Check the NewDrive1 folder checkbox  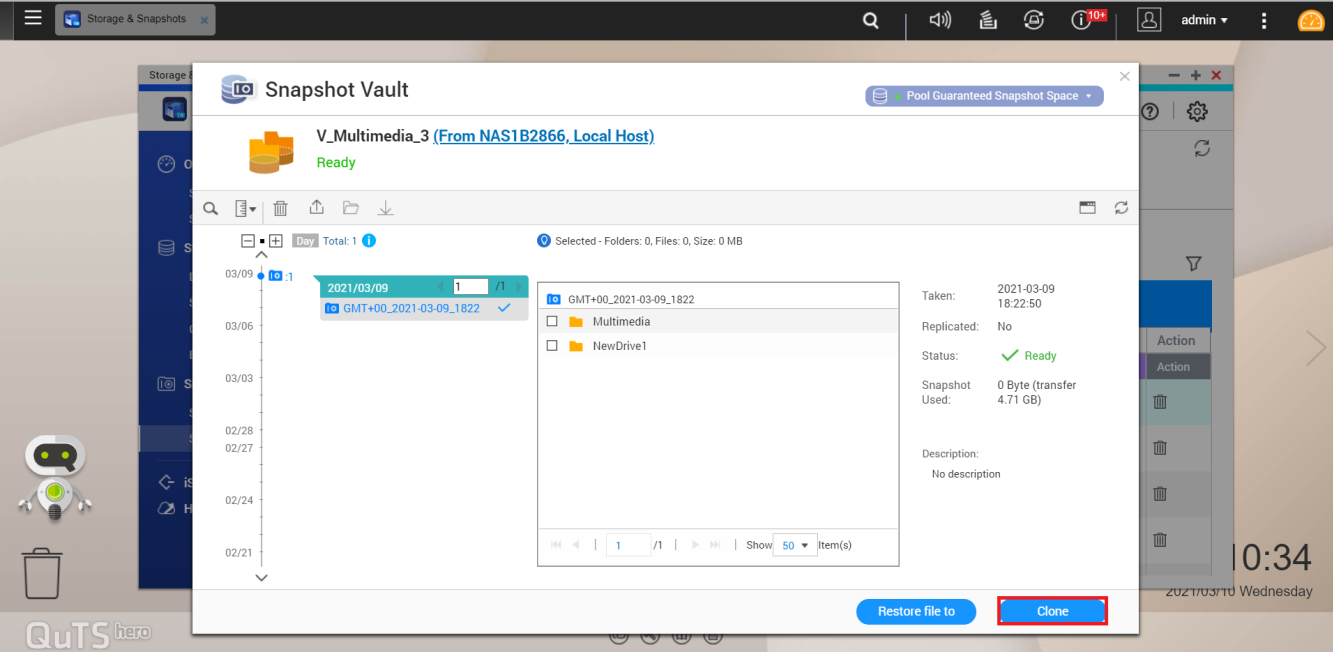tap(552, 346)
